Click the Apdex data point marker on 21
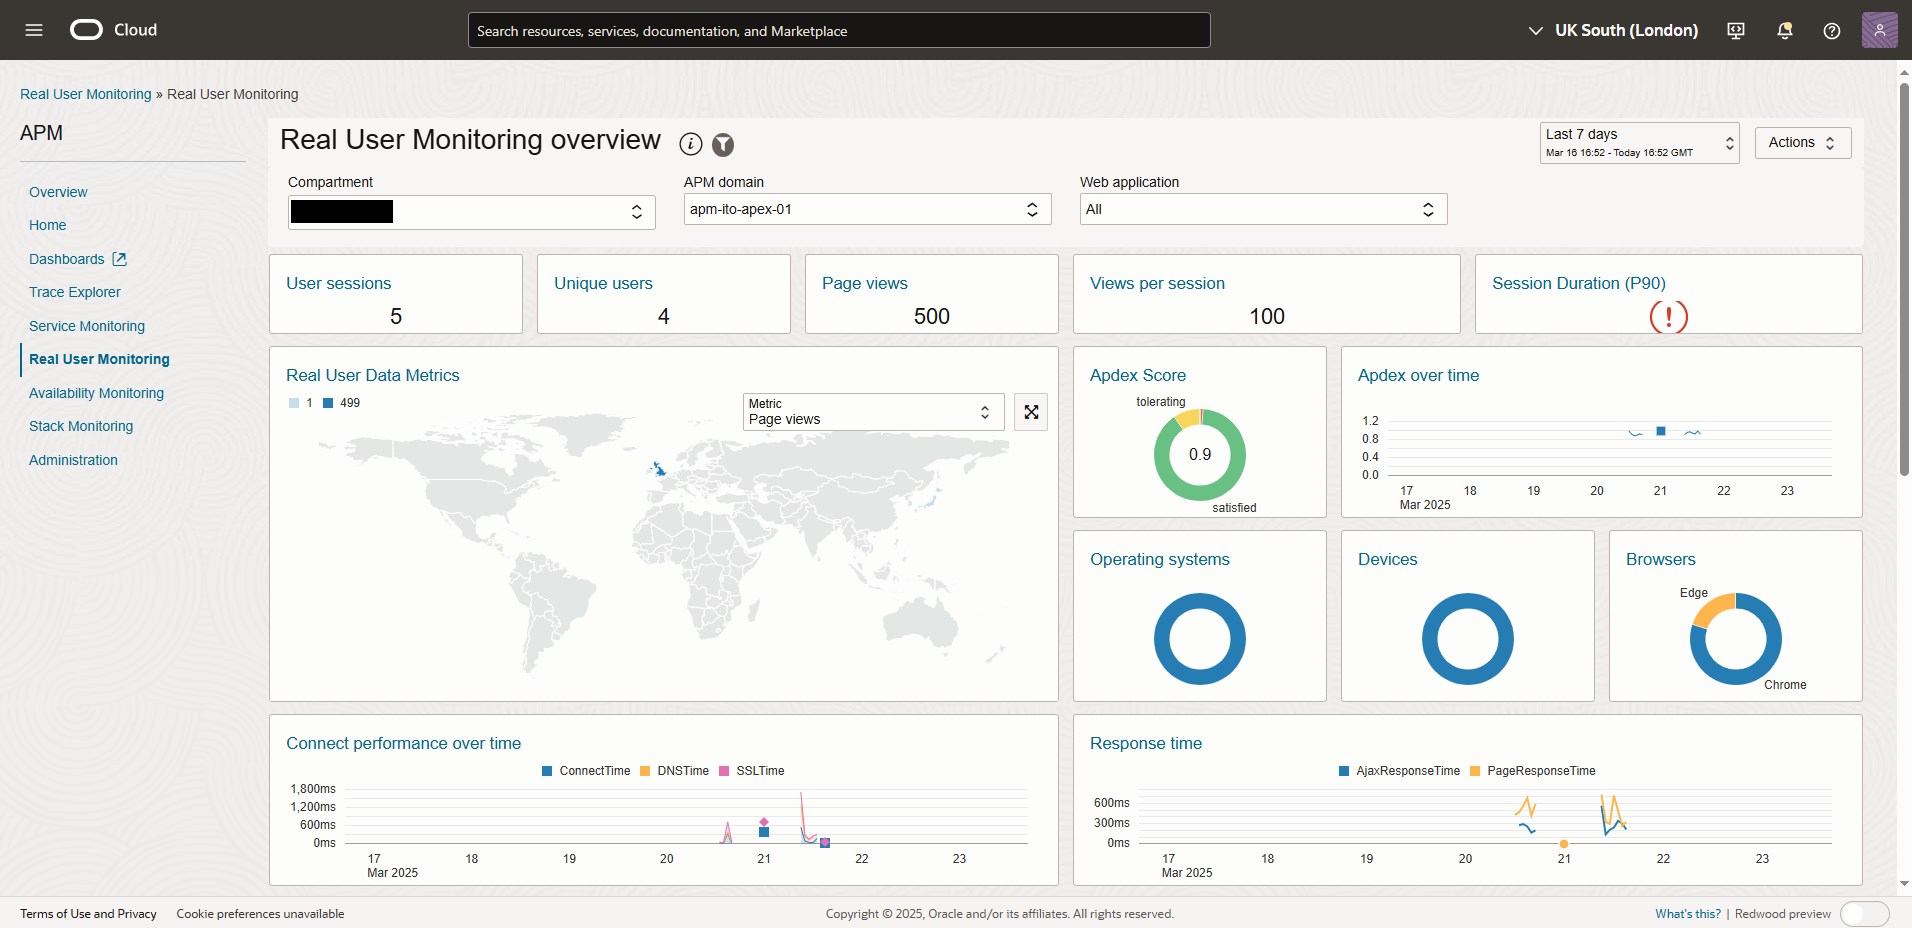Image resolution: width=1912 pixels, height=928 pixels. pos(1660,431)
